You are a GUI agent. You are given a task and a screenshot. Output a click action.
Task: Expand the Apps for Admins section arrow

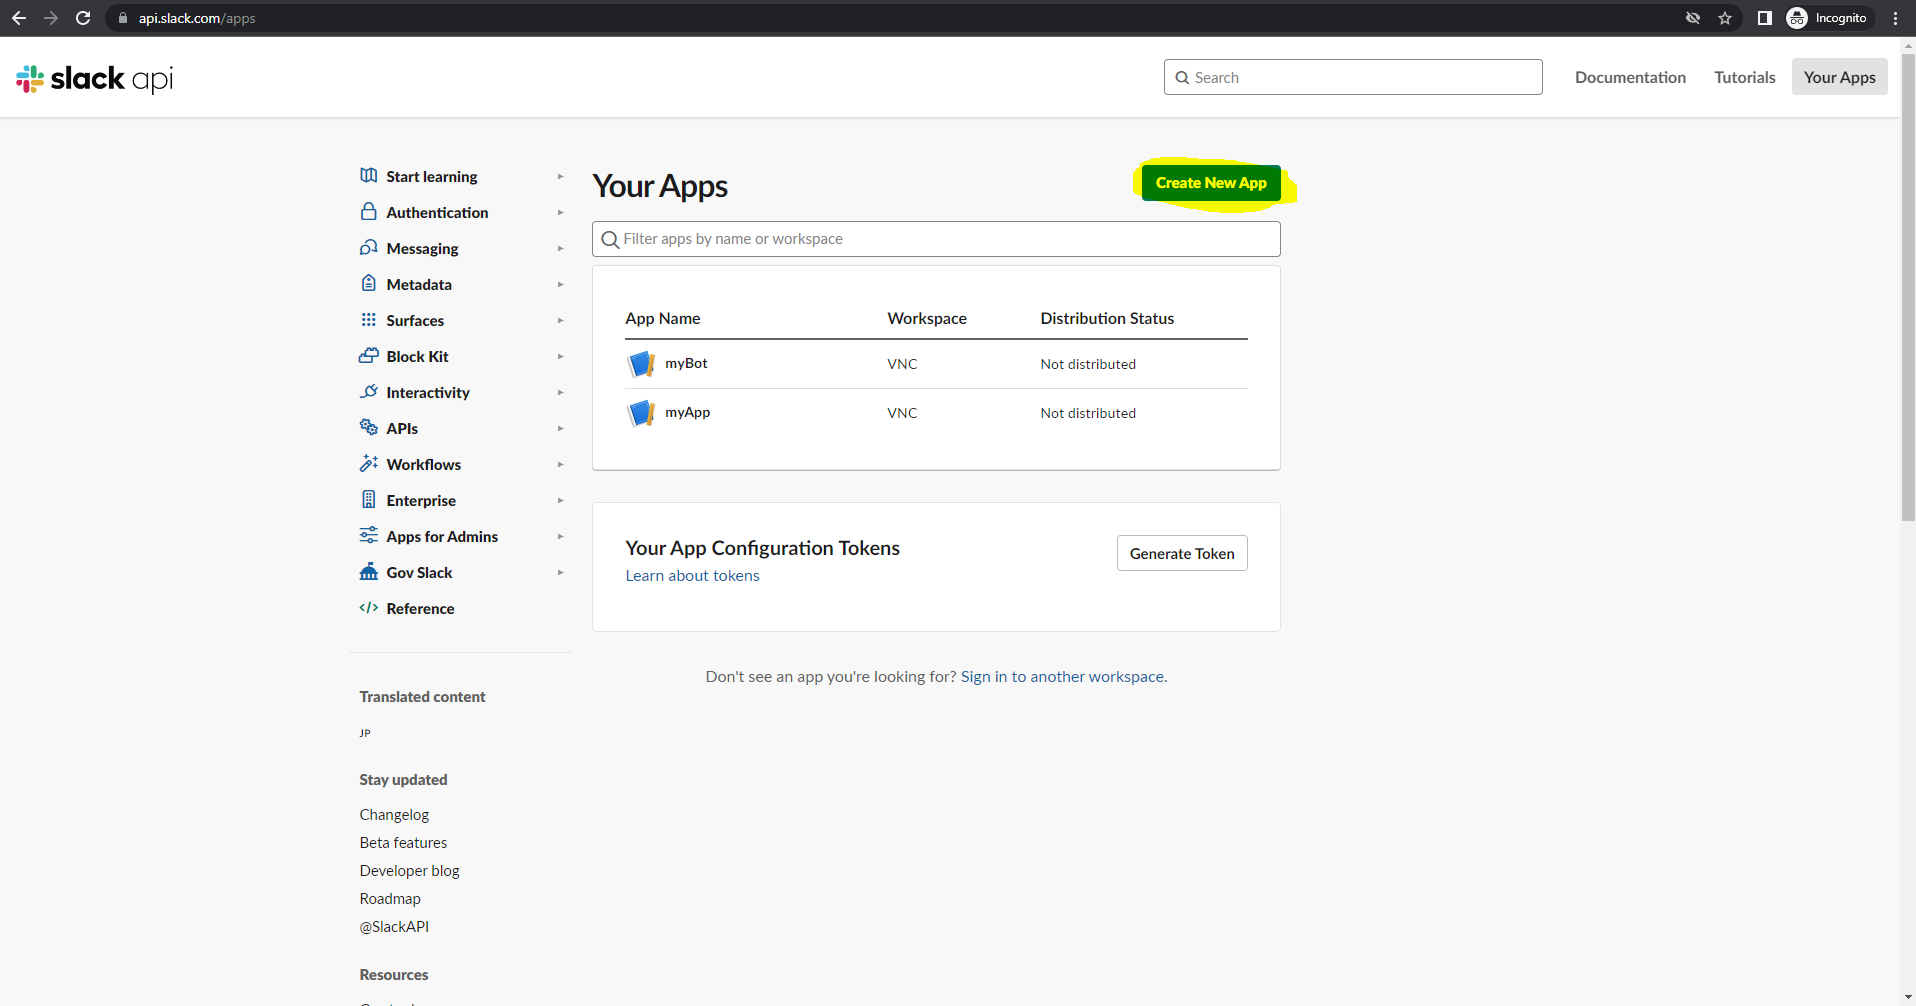pyautogui.click(x=561, y=536)
